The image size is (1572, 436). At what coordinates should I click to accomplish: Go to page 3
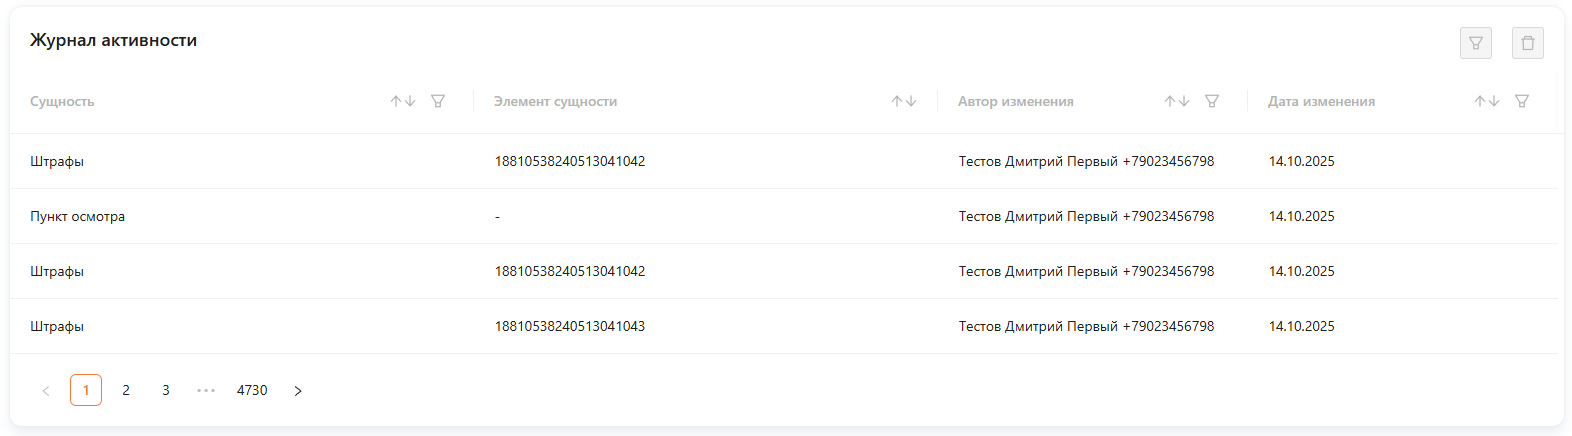coord(166,390)
